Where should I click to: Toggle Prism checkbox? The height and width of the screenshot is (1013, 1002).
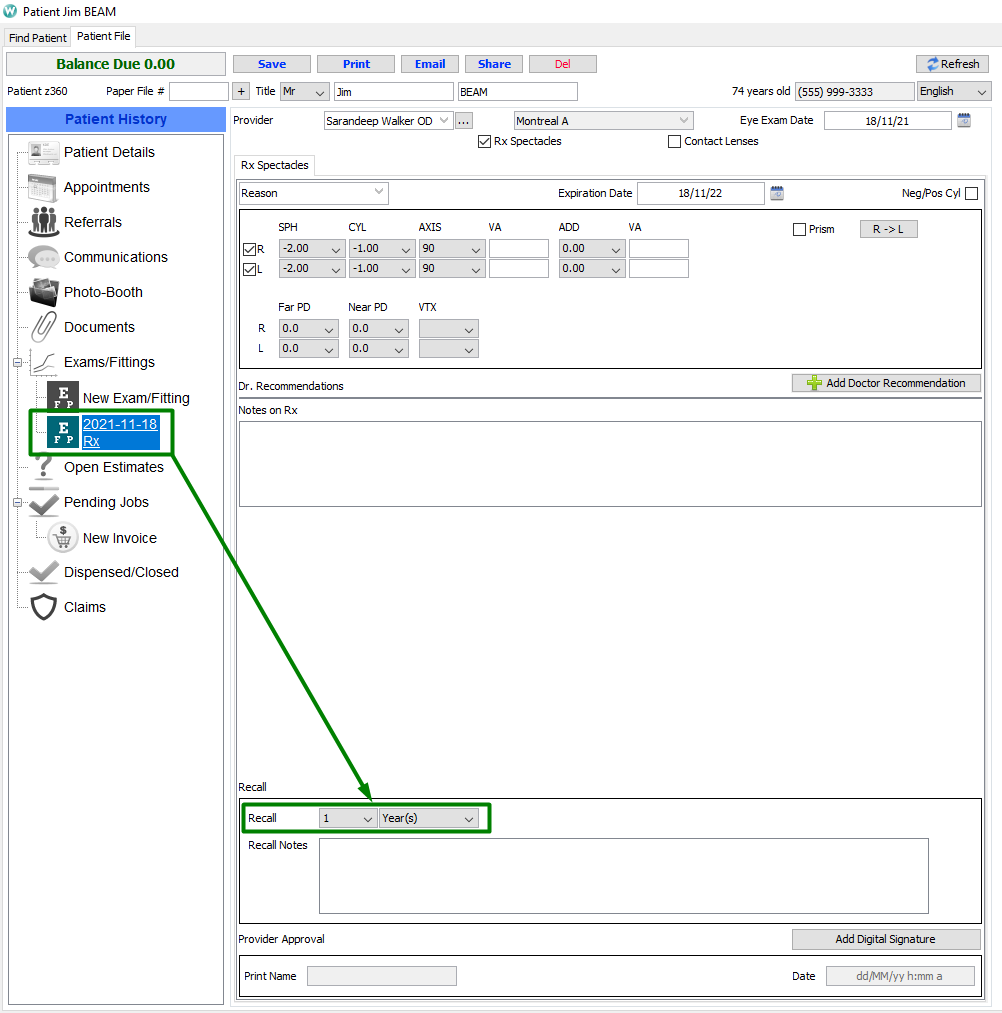799,229
